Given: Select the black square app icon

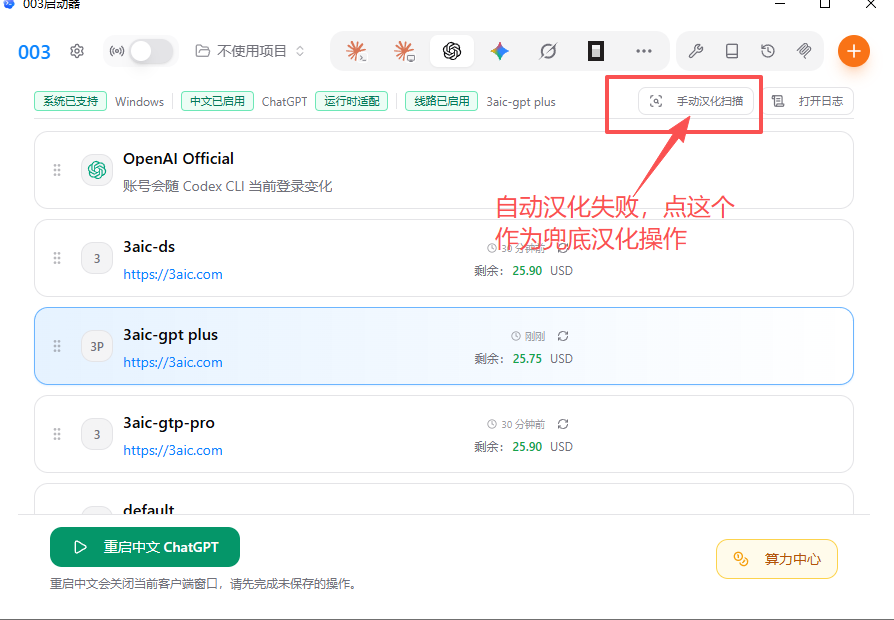Looking at the screenshot, I should click(x=596, y=51).
